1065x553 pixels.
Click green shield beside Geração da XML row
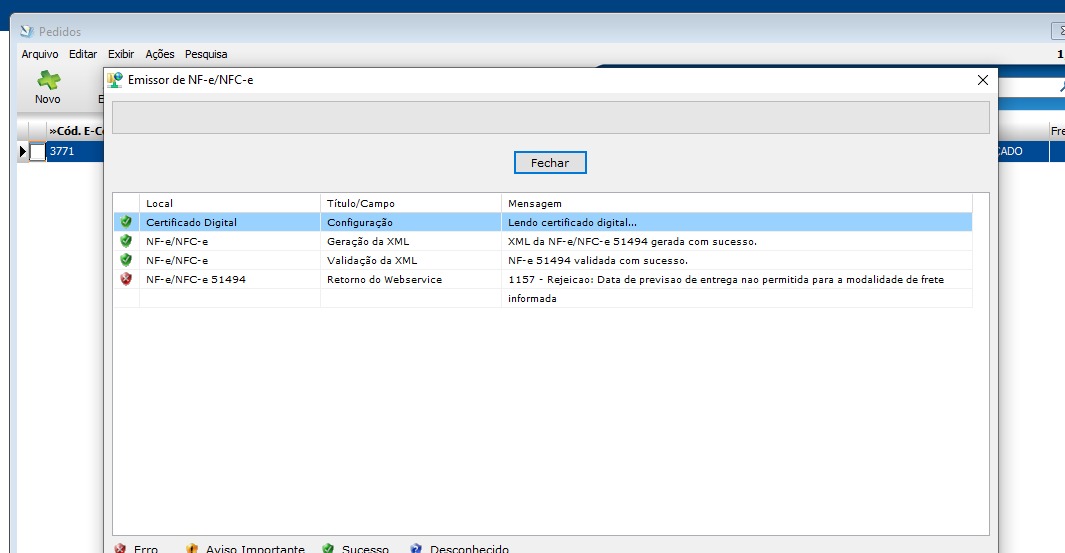coord(125,241)
